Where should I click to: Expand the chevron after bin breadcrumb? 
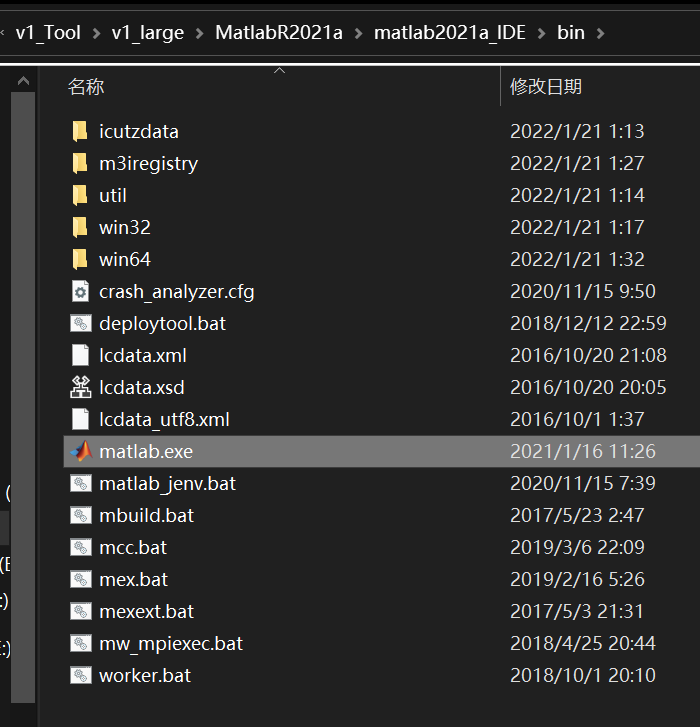tap(600, 33)
